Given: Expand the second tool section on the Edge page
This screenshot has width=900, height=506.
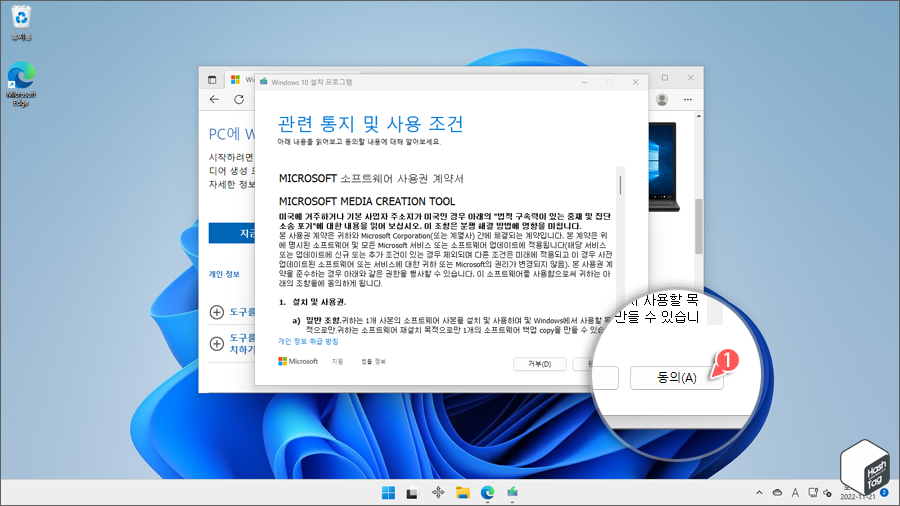Looking at the screenshot, I should coord(216,344).
